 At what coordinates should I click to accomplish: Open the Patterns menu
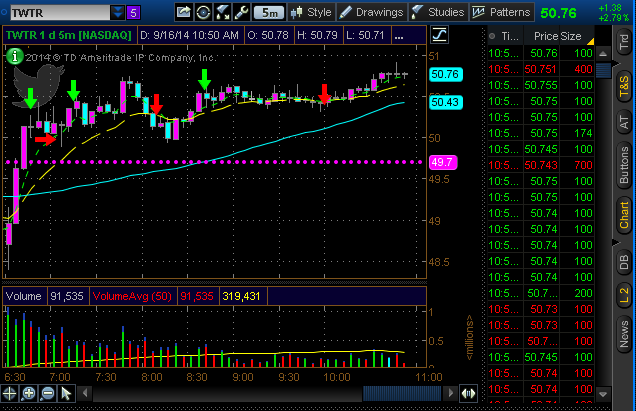tap(502, 13)
